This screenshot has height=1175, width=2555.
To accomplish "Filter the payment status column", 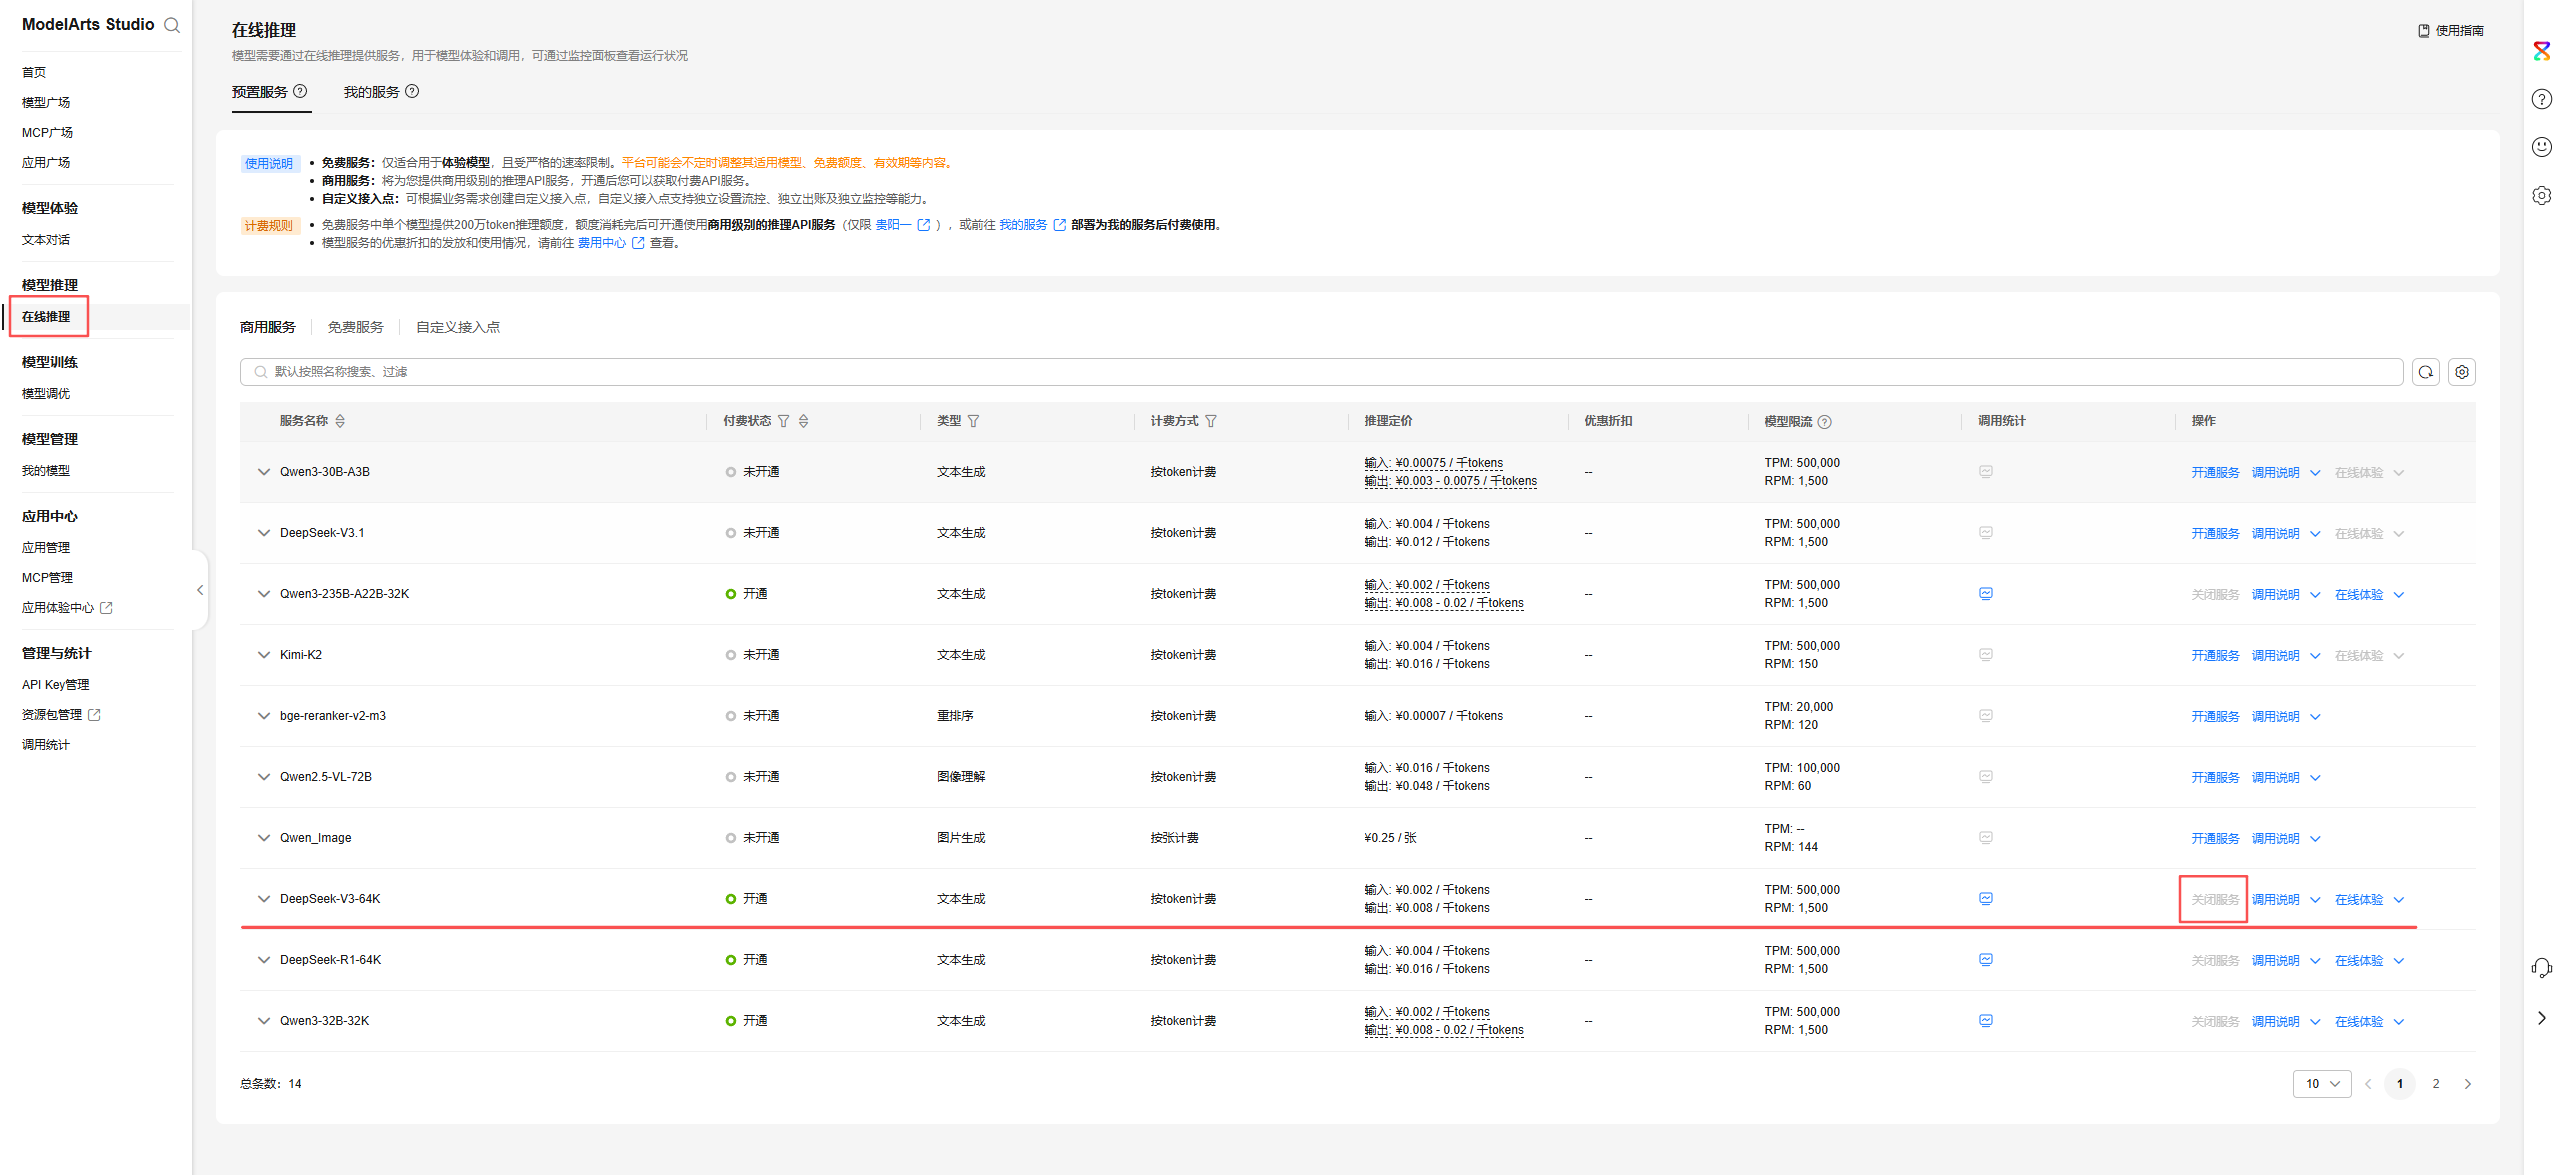I will click(x=784, y=421).
